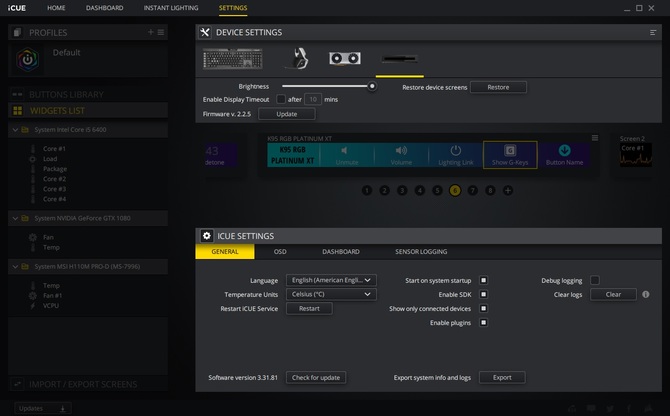Select Core #1 widget in list
Viewport: 670px width, 416px height.
click(54, 149)
